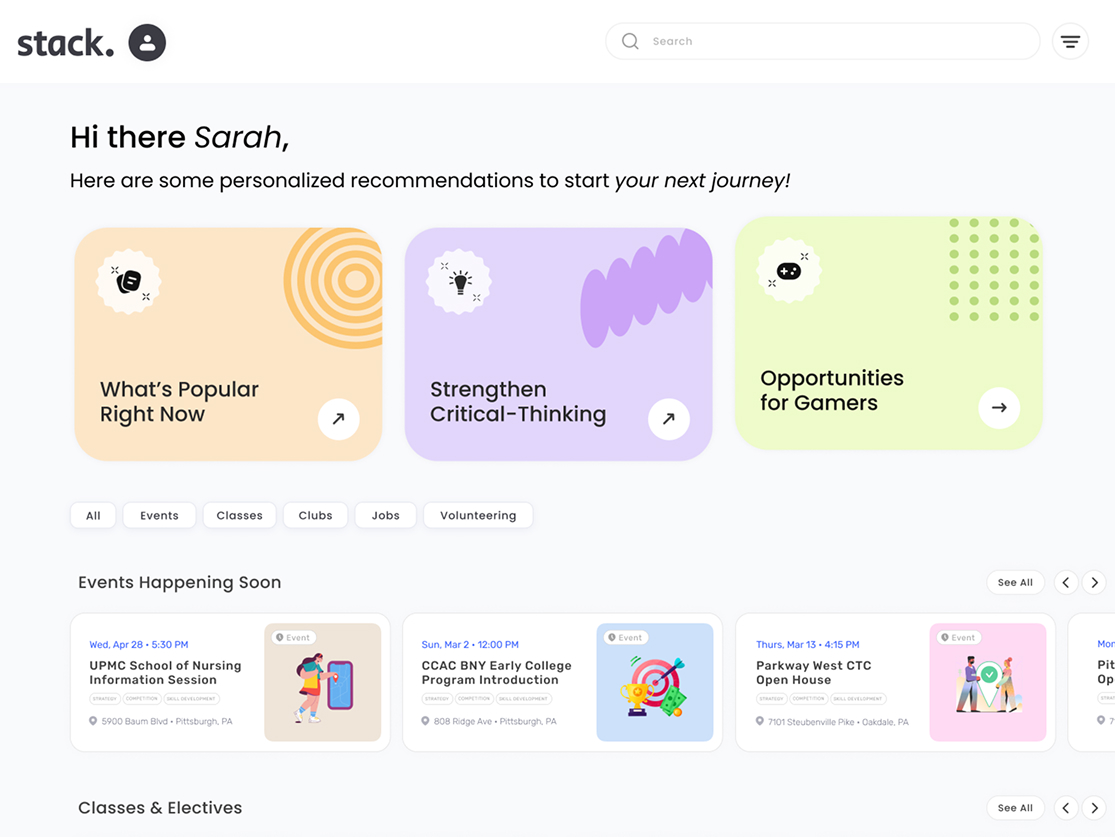Select the Events filter tab
This screenshot has width=1115, height=837.
pyautogui.click(x=159, y=516)
